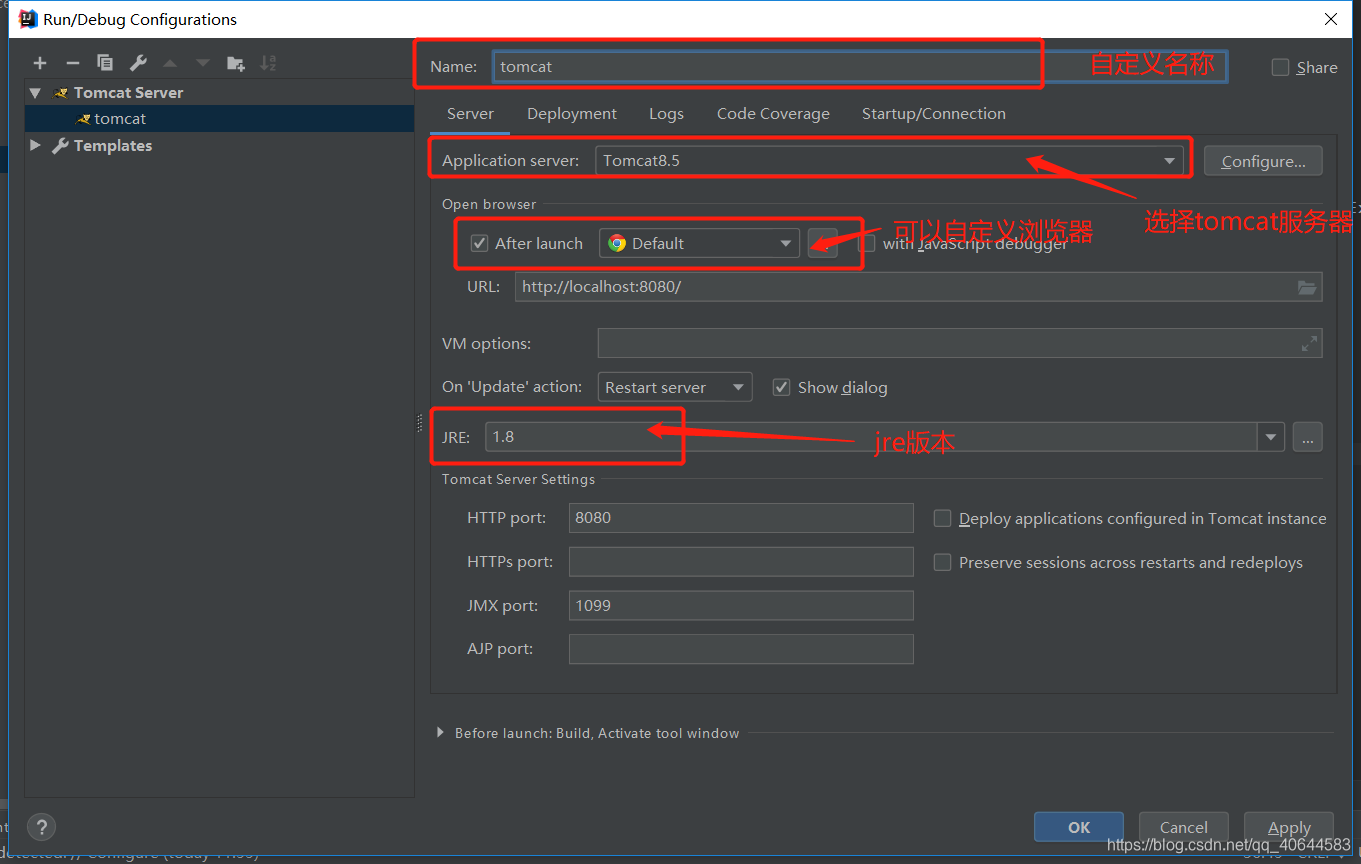Image resolution: width=1361 pixels, height=864 pixels.
Task: Open edit templates wrench icon
Action: click(x=138, y=63)
